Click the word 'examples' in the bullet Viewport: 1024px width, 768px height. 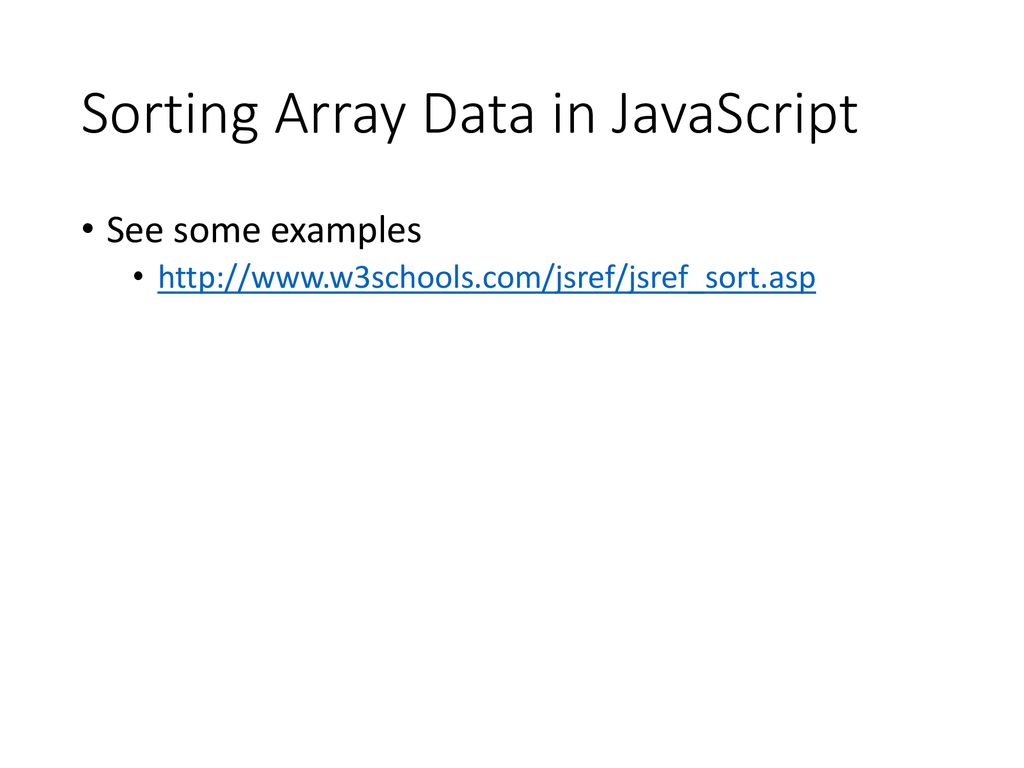[x=345, y=231]
